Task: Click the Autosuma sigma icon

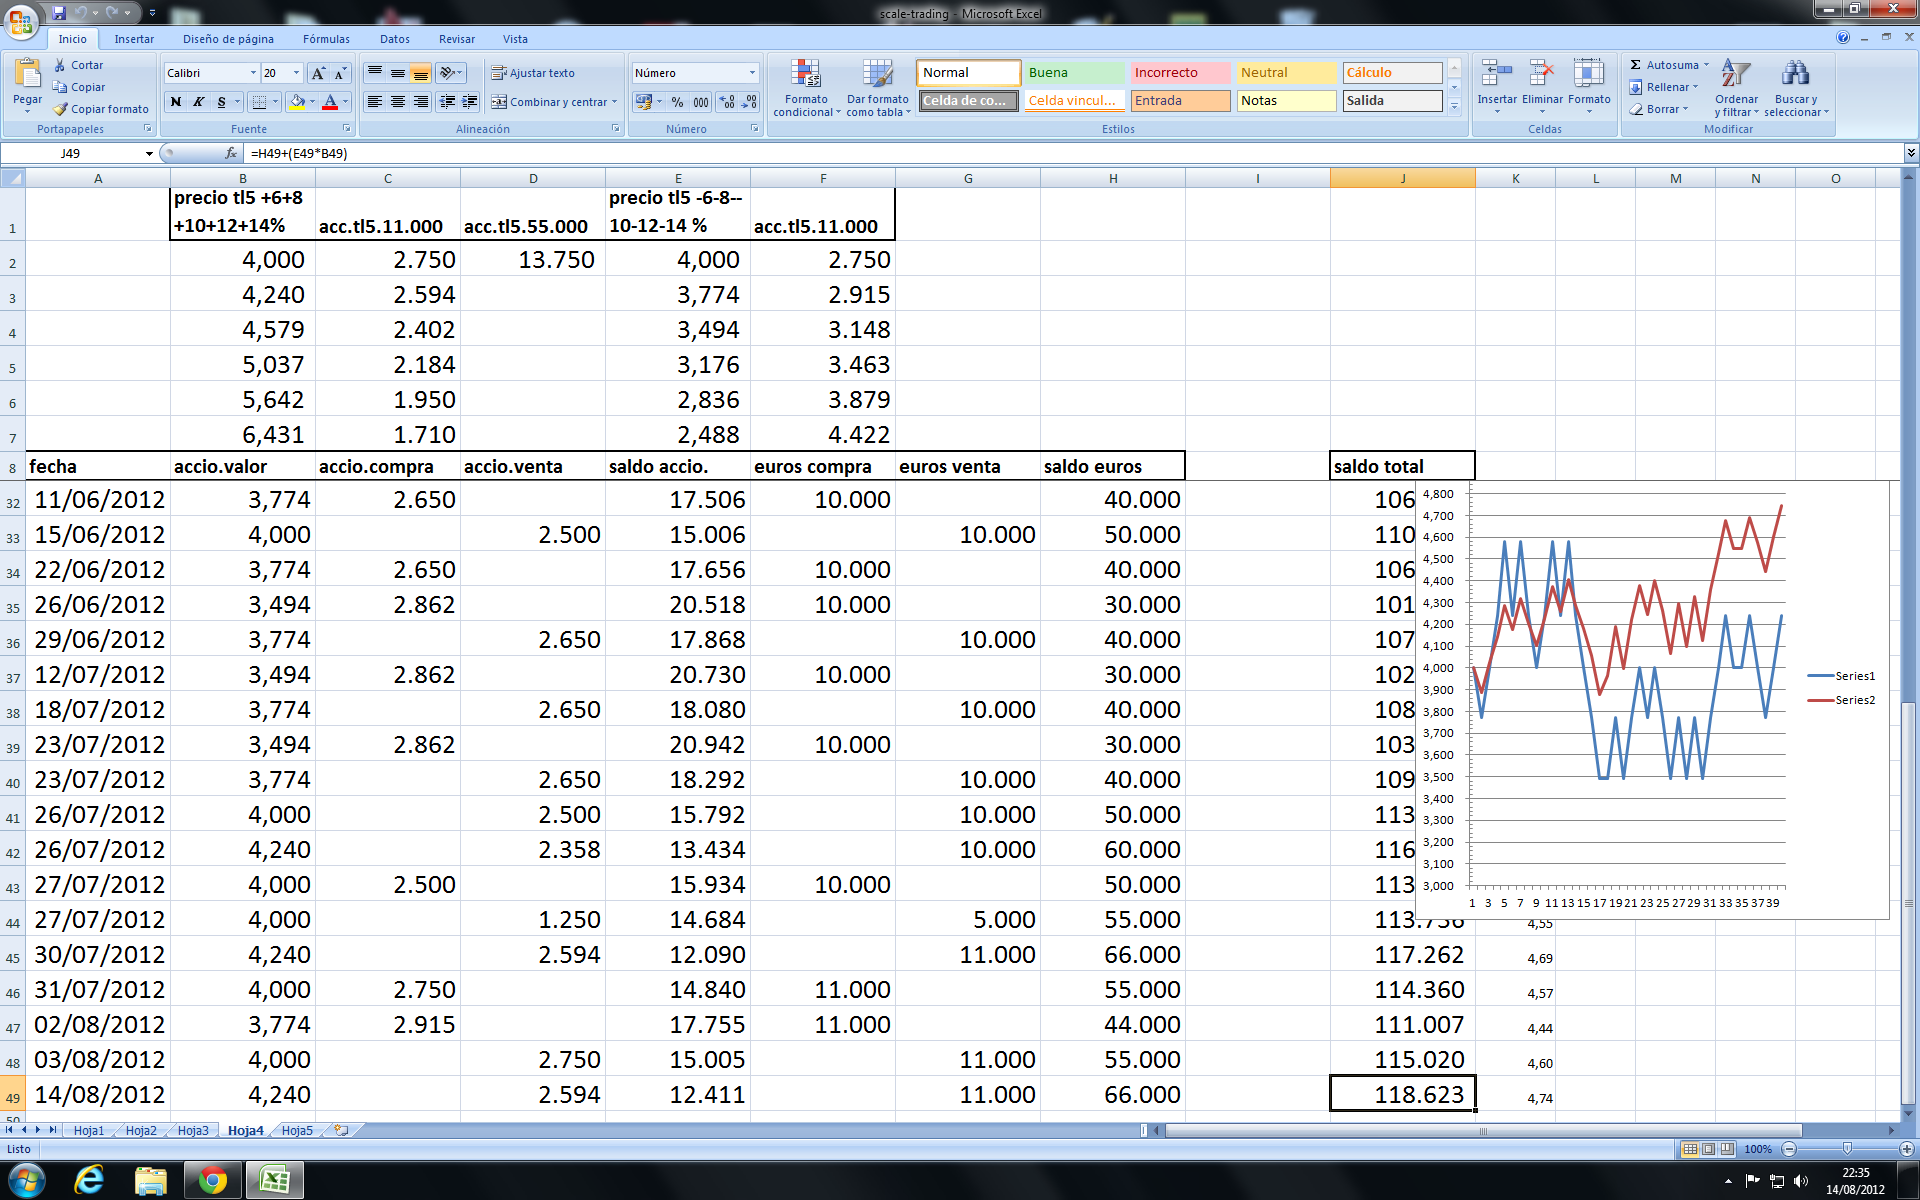Action: click(x=1636, y=65)
